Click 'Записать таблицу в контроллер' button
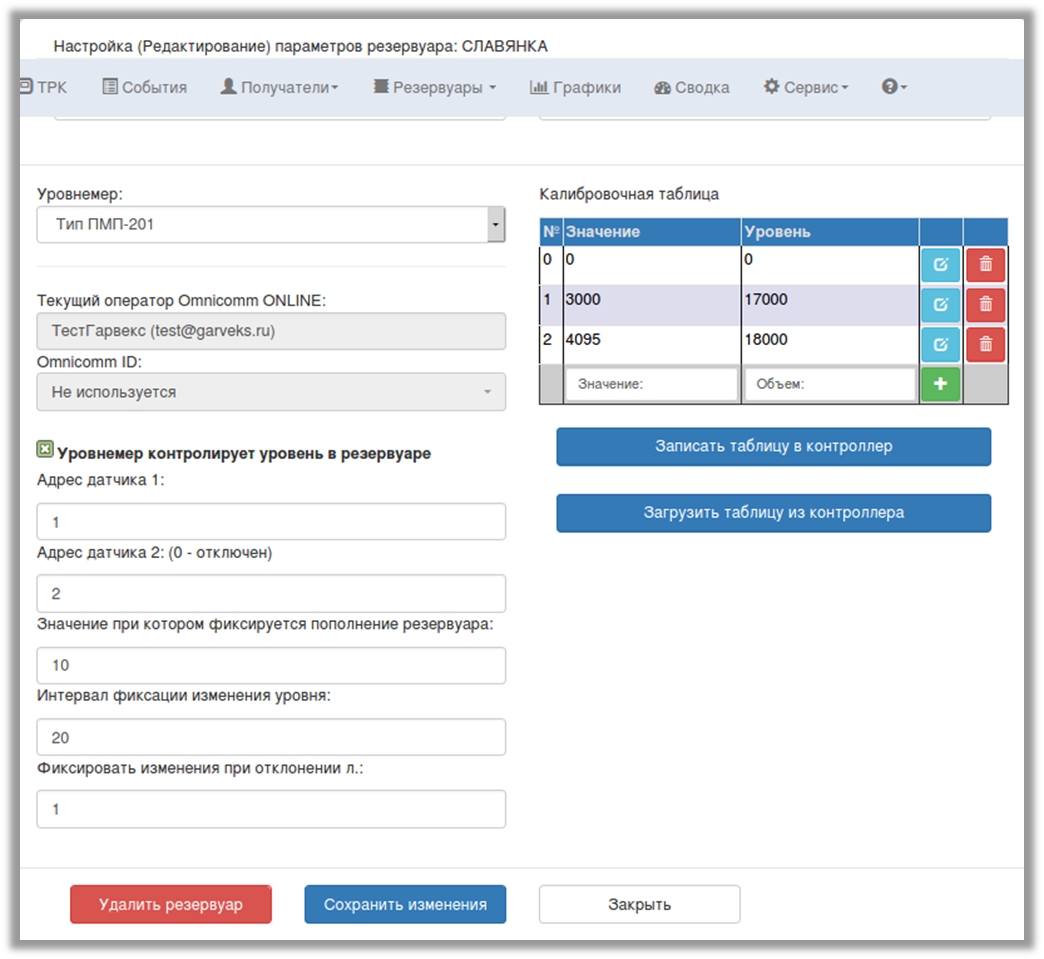 tap(773, 447)
